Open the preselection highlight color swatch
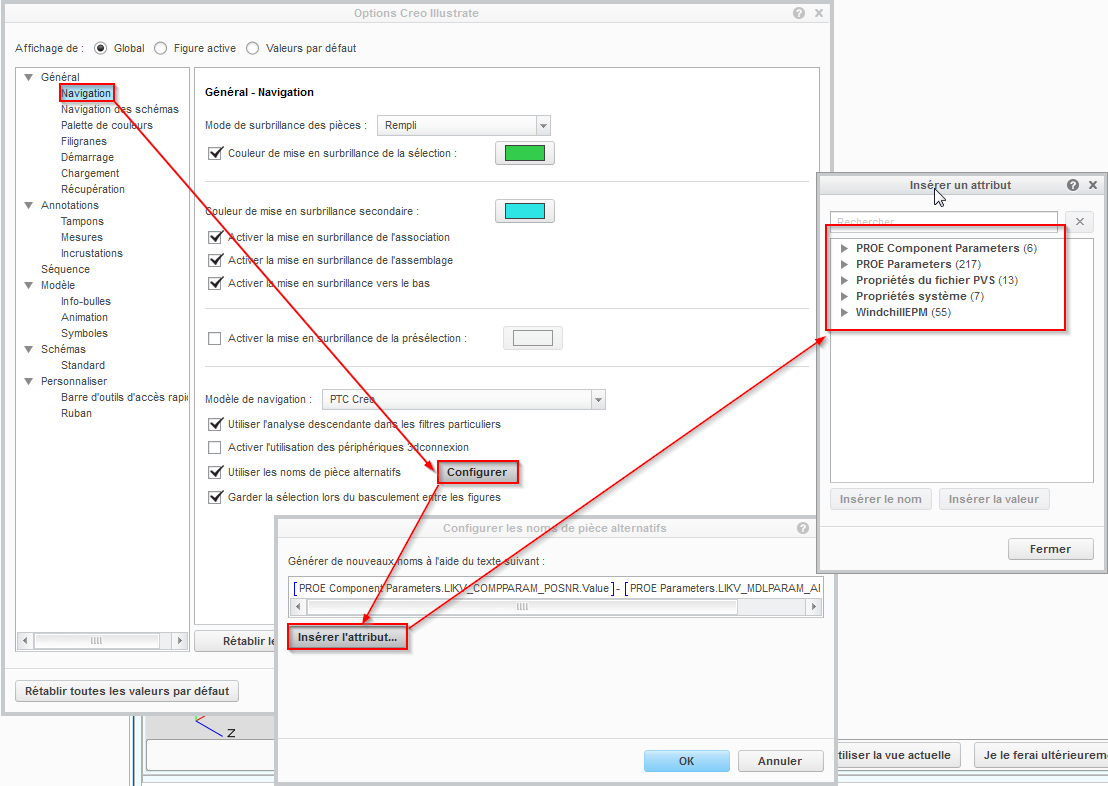 533,338
